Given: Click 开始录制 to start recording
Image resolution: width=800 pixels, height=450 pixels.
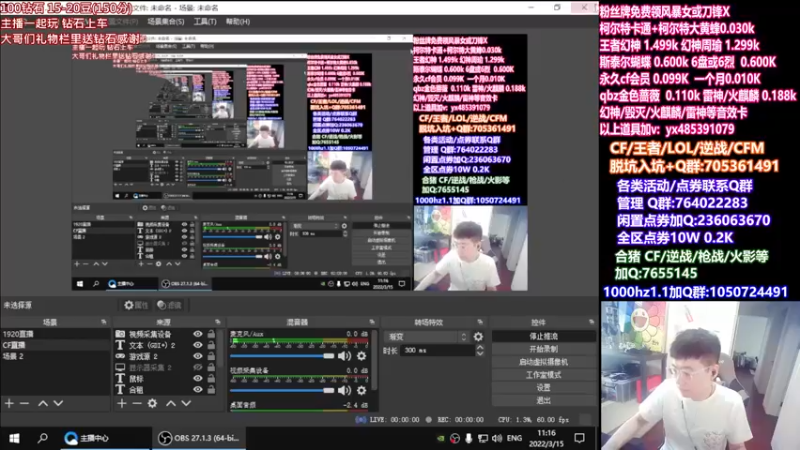Looking at the screenshot, I should pos(543,349).
